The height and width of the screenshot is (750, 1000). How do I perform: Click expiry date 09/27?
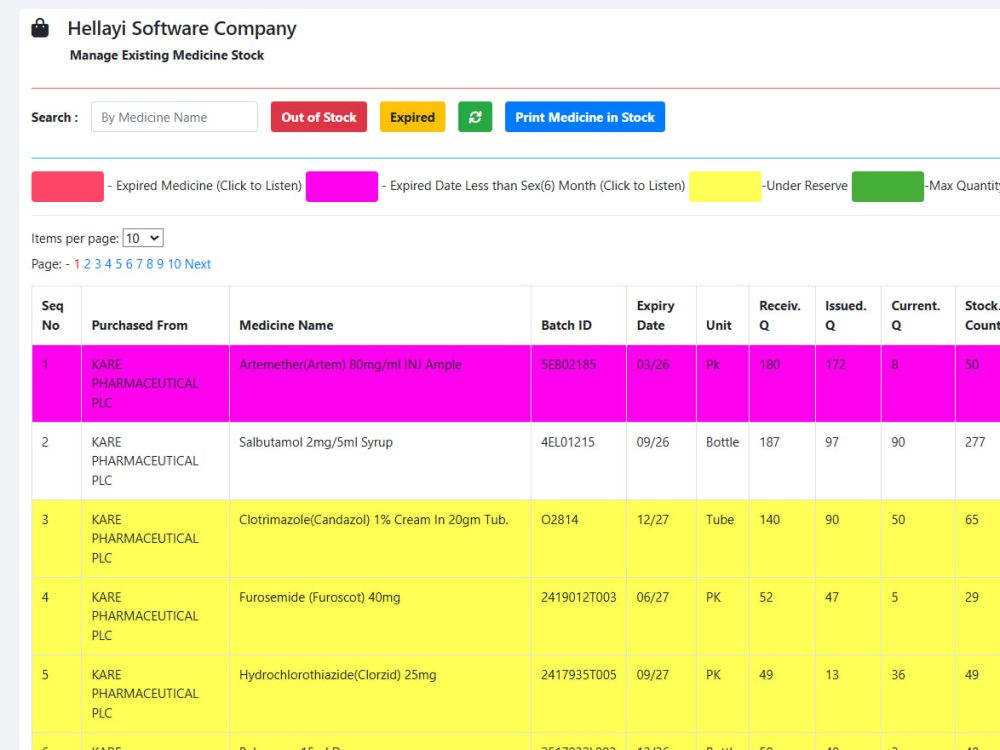point(653,675)
